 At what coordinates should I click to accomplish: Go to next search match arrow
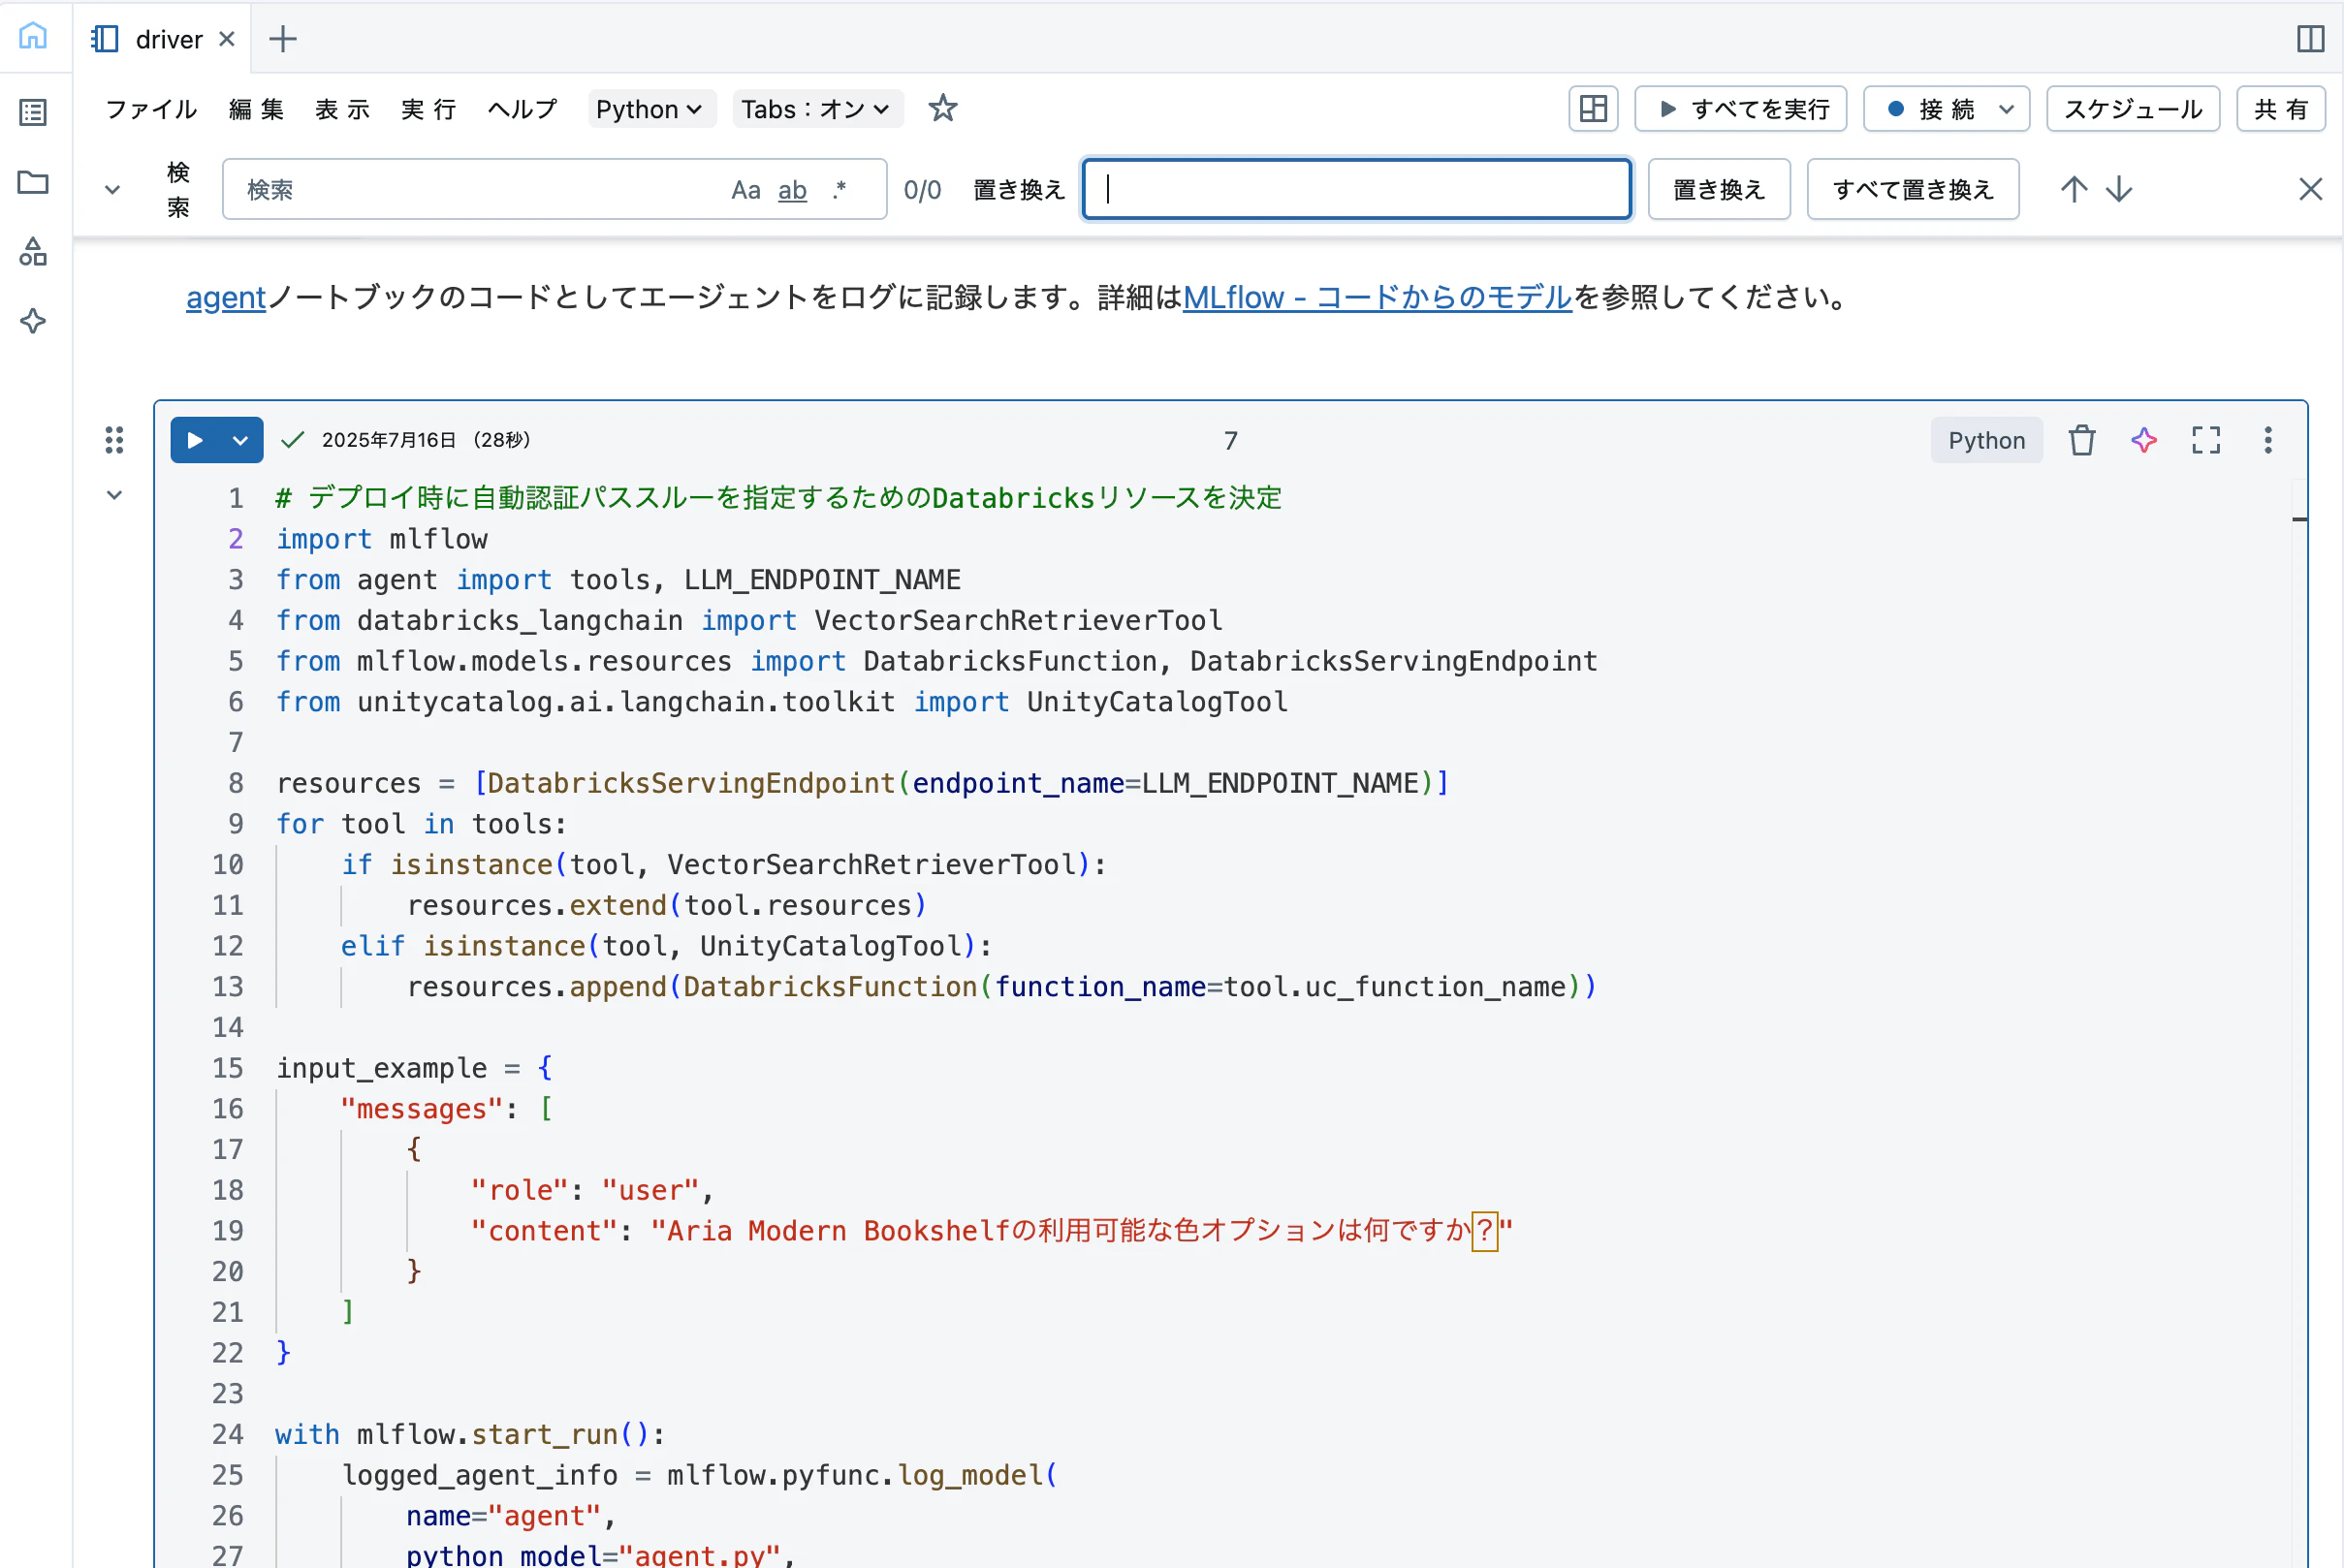point(2119,189)
